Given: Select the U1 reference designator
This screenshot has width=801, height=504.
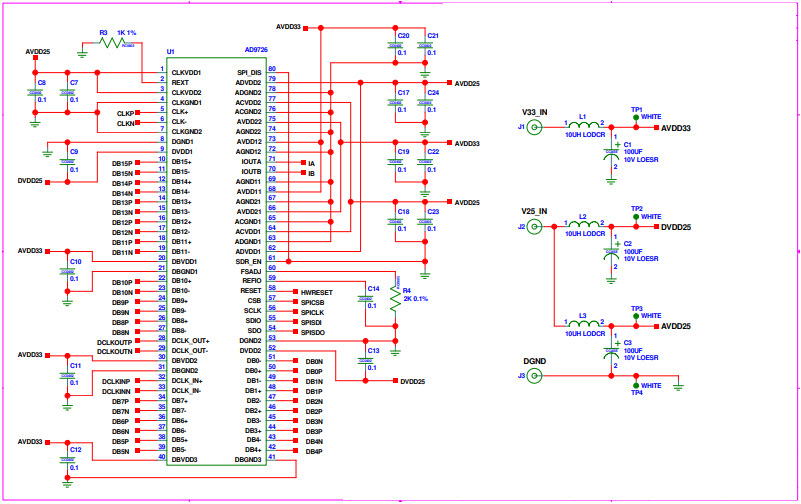Looking at the screenshot, I should [x=171, y=51].
